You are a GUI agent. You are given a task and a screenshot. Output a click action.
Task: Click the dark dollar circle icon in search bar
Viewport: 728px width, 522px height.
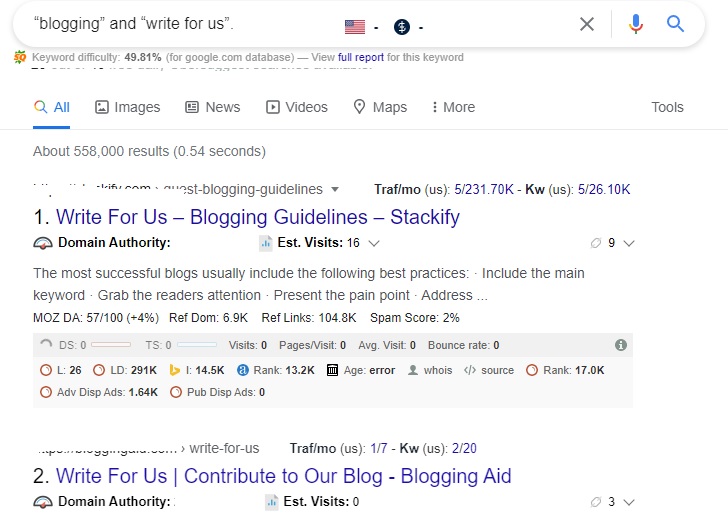pos(402,27)
